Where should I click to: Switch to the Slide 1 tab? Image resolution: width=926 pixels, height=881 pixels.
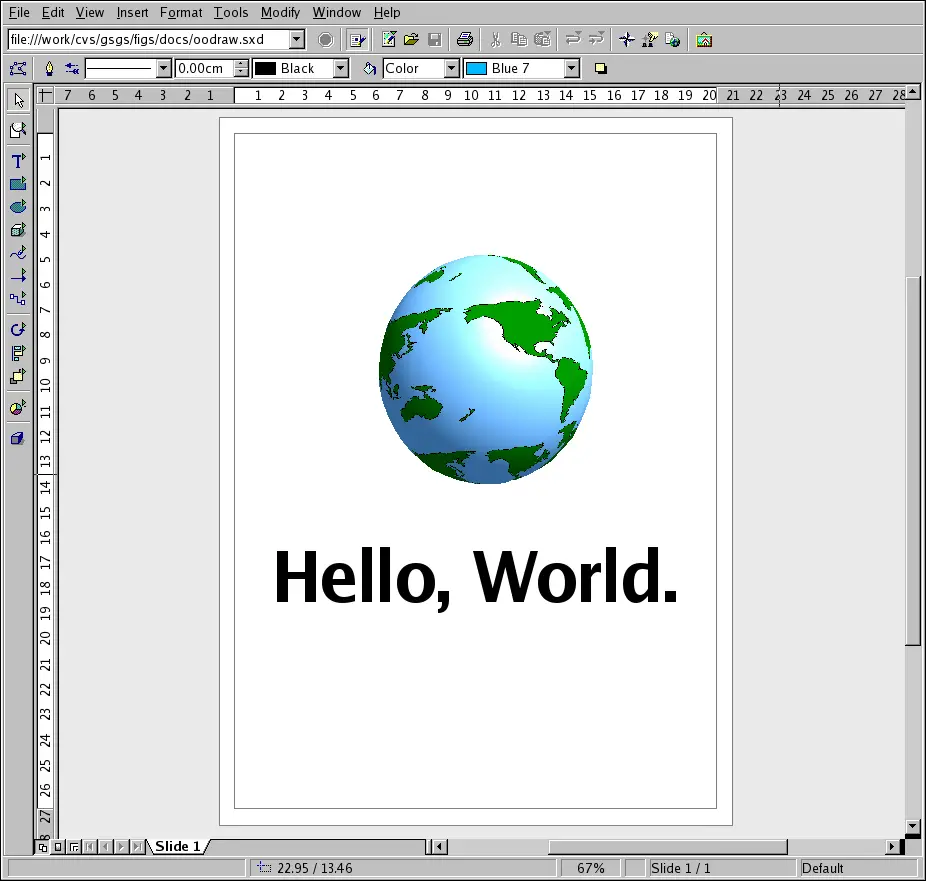click(178, 846)
